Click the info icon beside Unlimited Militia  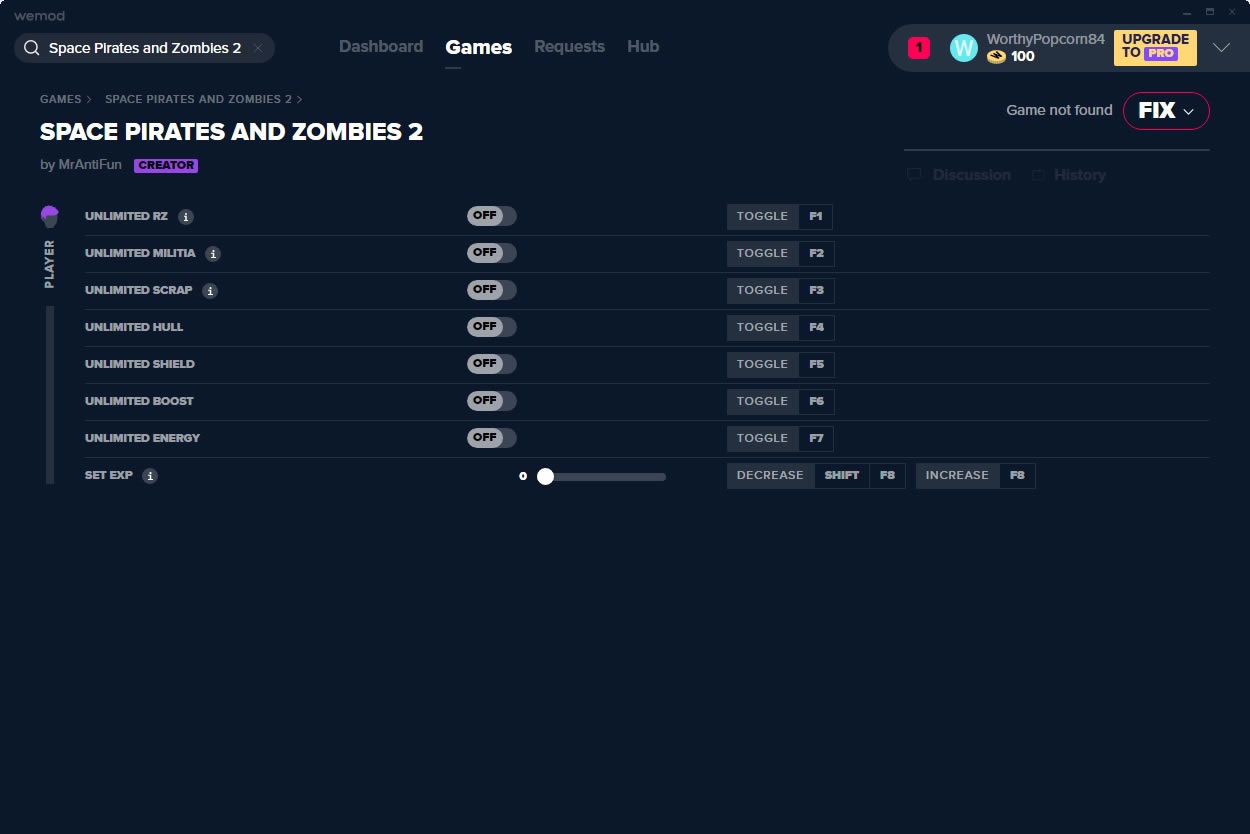pos(213,254)
